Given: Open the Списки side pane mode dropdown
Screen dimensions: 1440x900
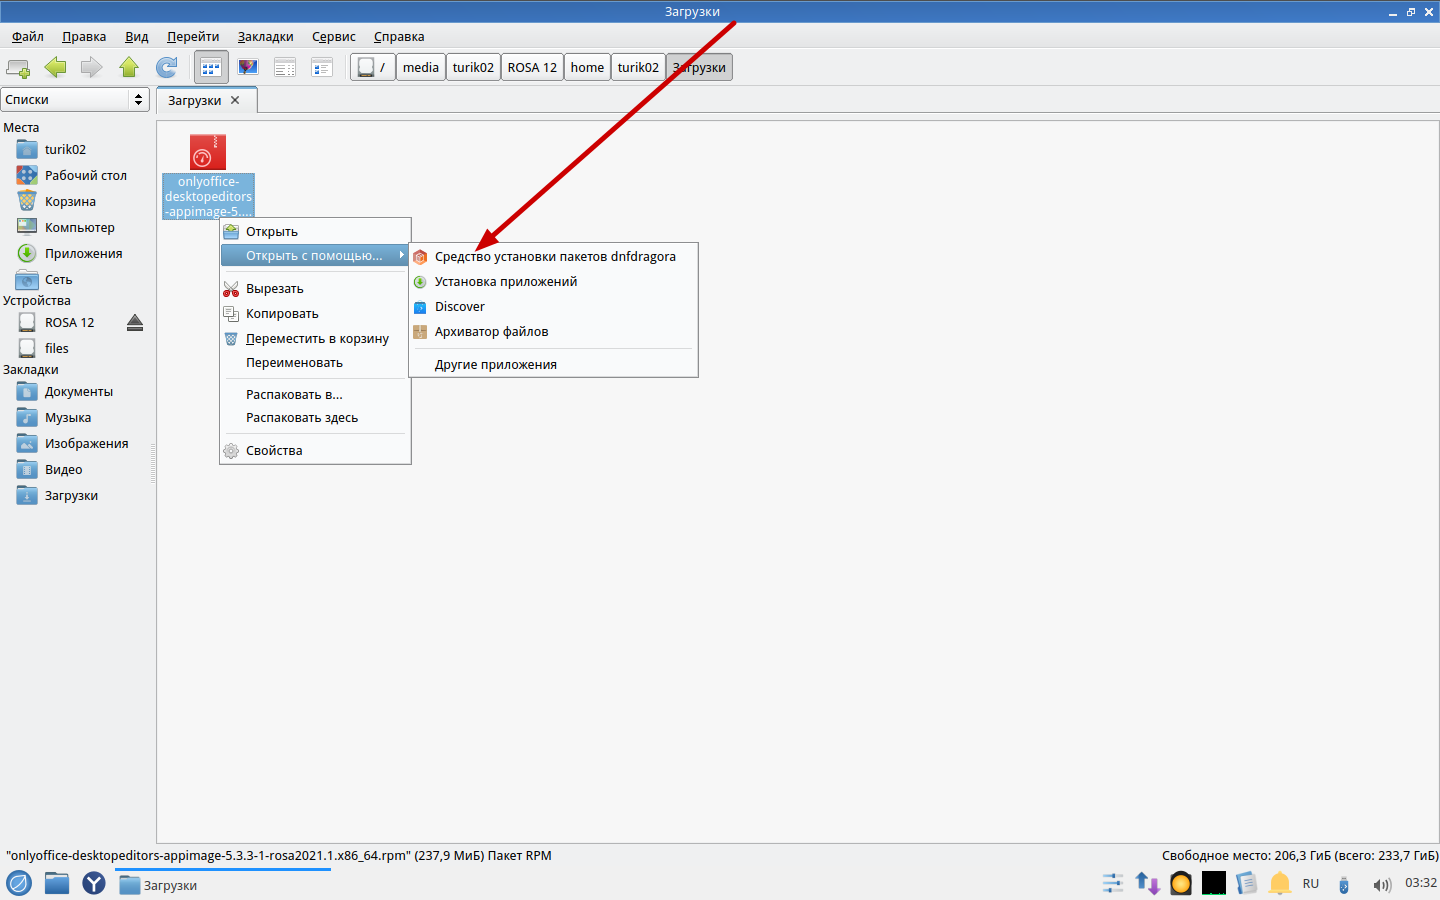Looking at the screenshot, I should tap(75, 100).
